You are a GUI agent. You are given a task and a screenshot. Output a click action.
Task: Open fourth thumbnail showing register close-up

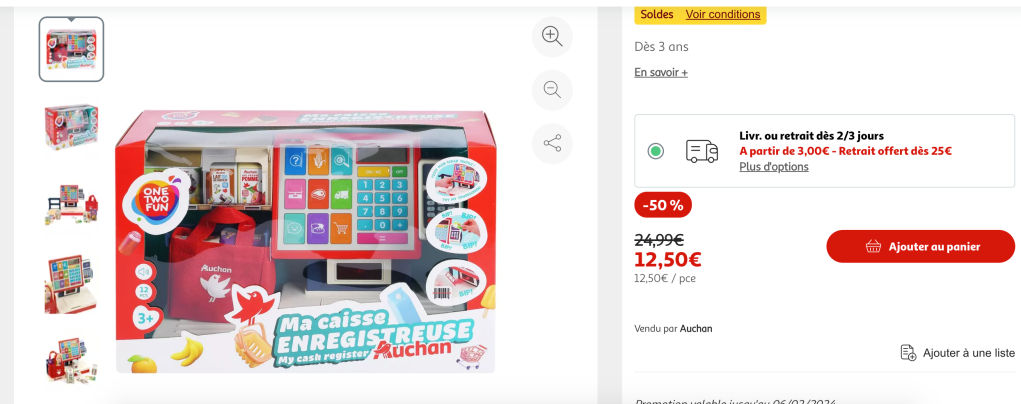[71, 284]
